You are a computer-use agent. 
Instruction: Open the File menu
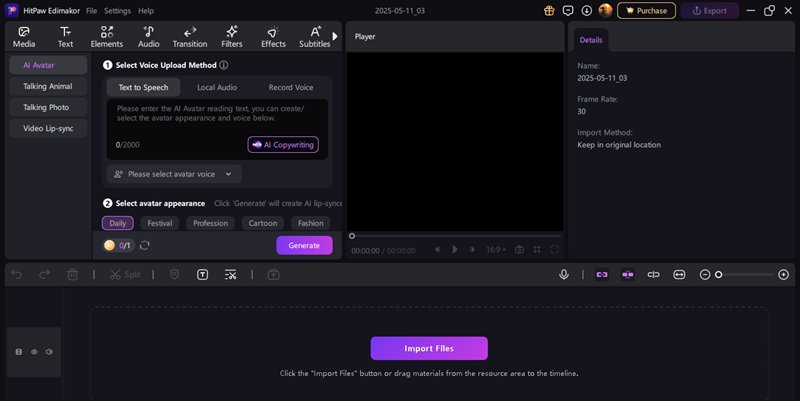[x=91, y=11]
